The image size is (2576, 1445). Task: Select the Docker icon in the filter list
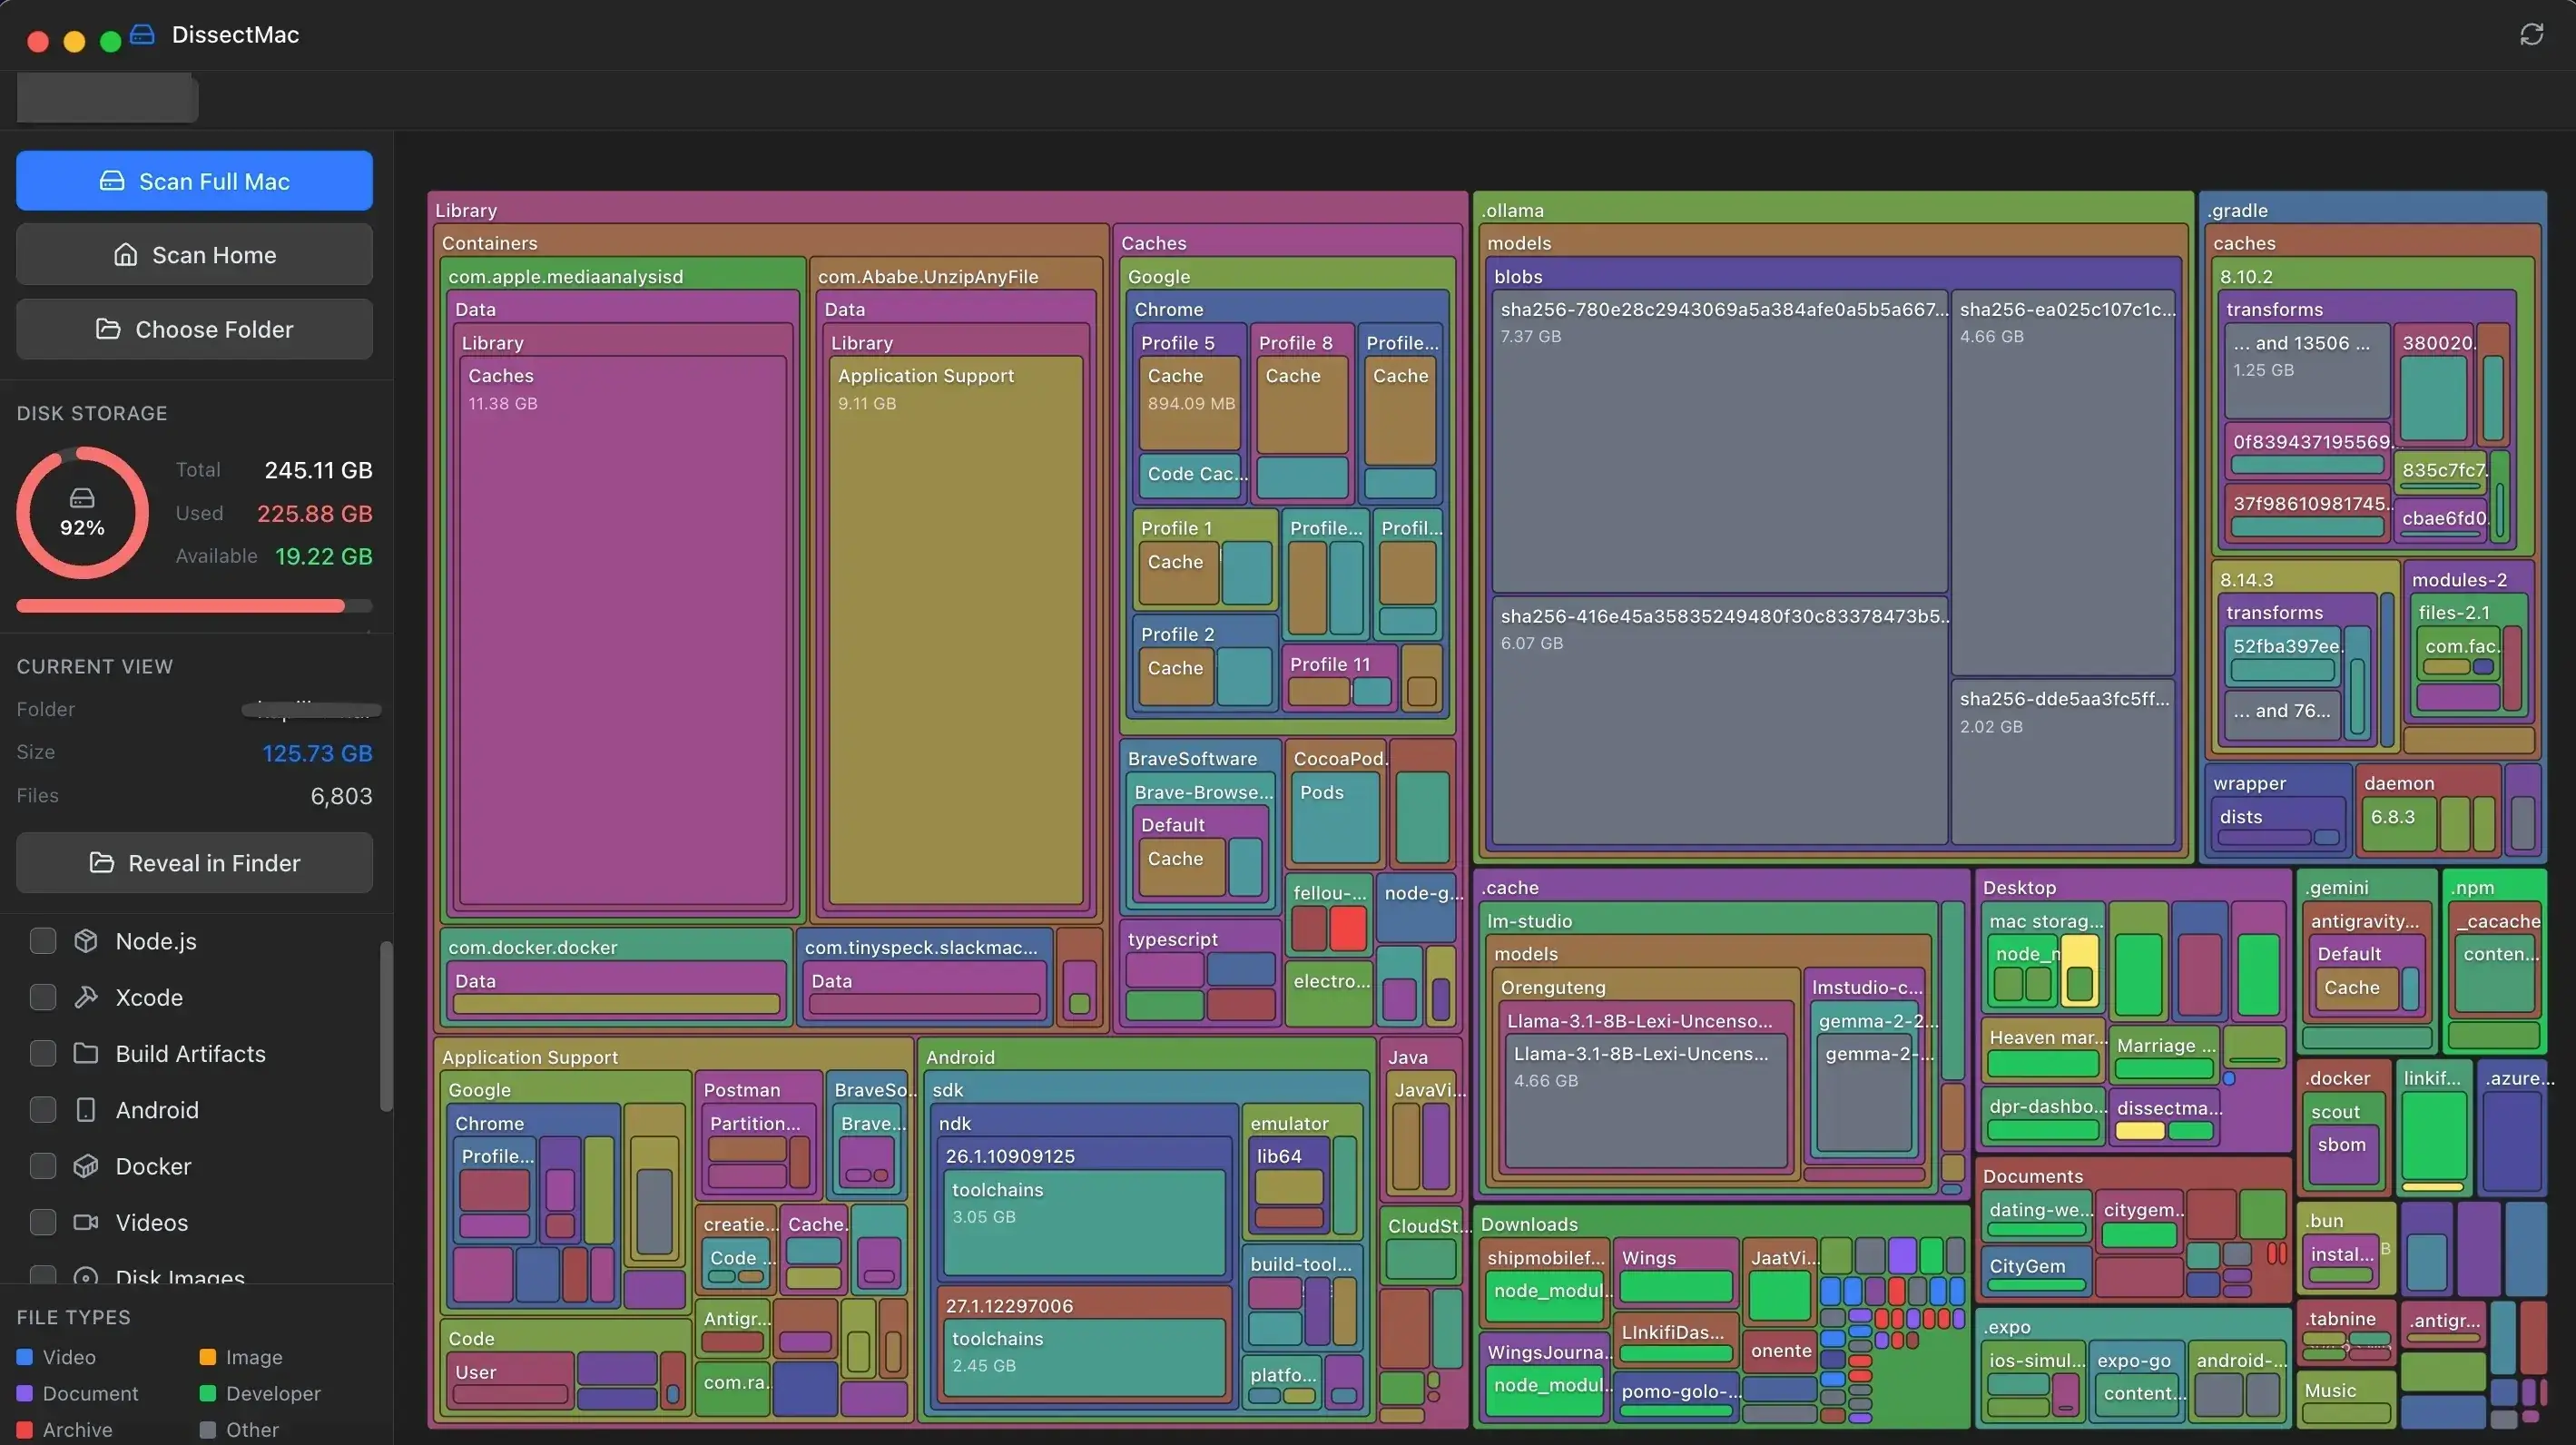87,1166
